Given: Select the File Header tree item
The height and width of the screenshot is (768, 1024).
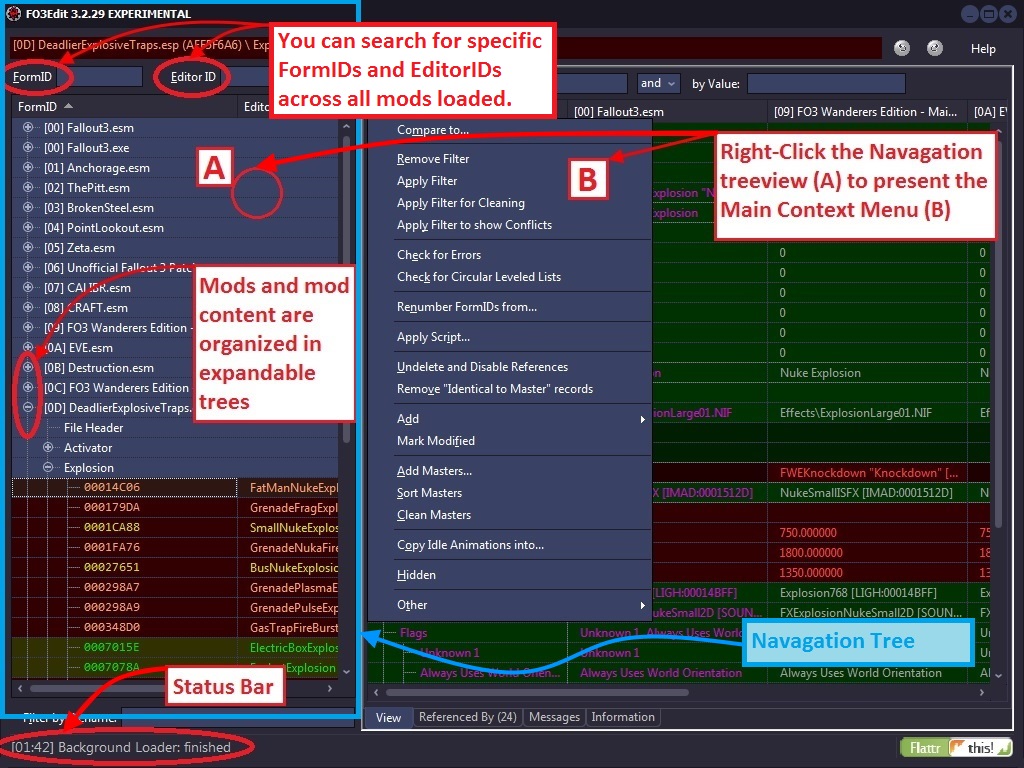Looking at the screenshot, I should [93, 428].
